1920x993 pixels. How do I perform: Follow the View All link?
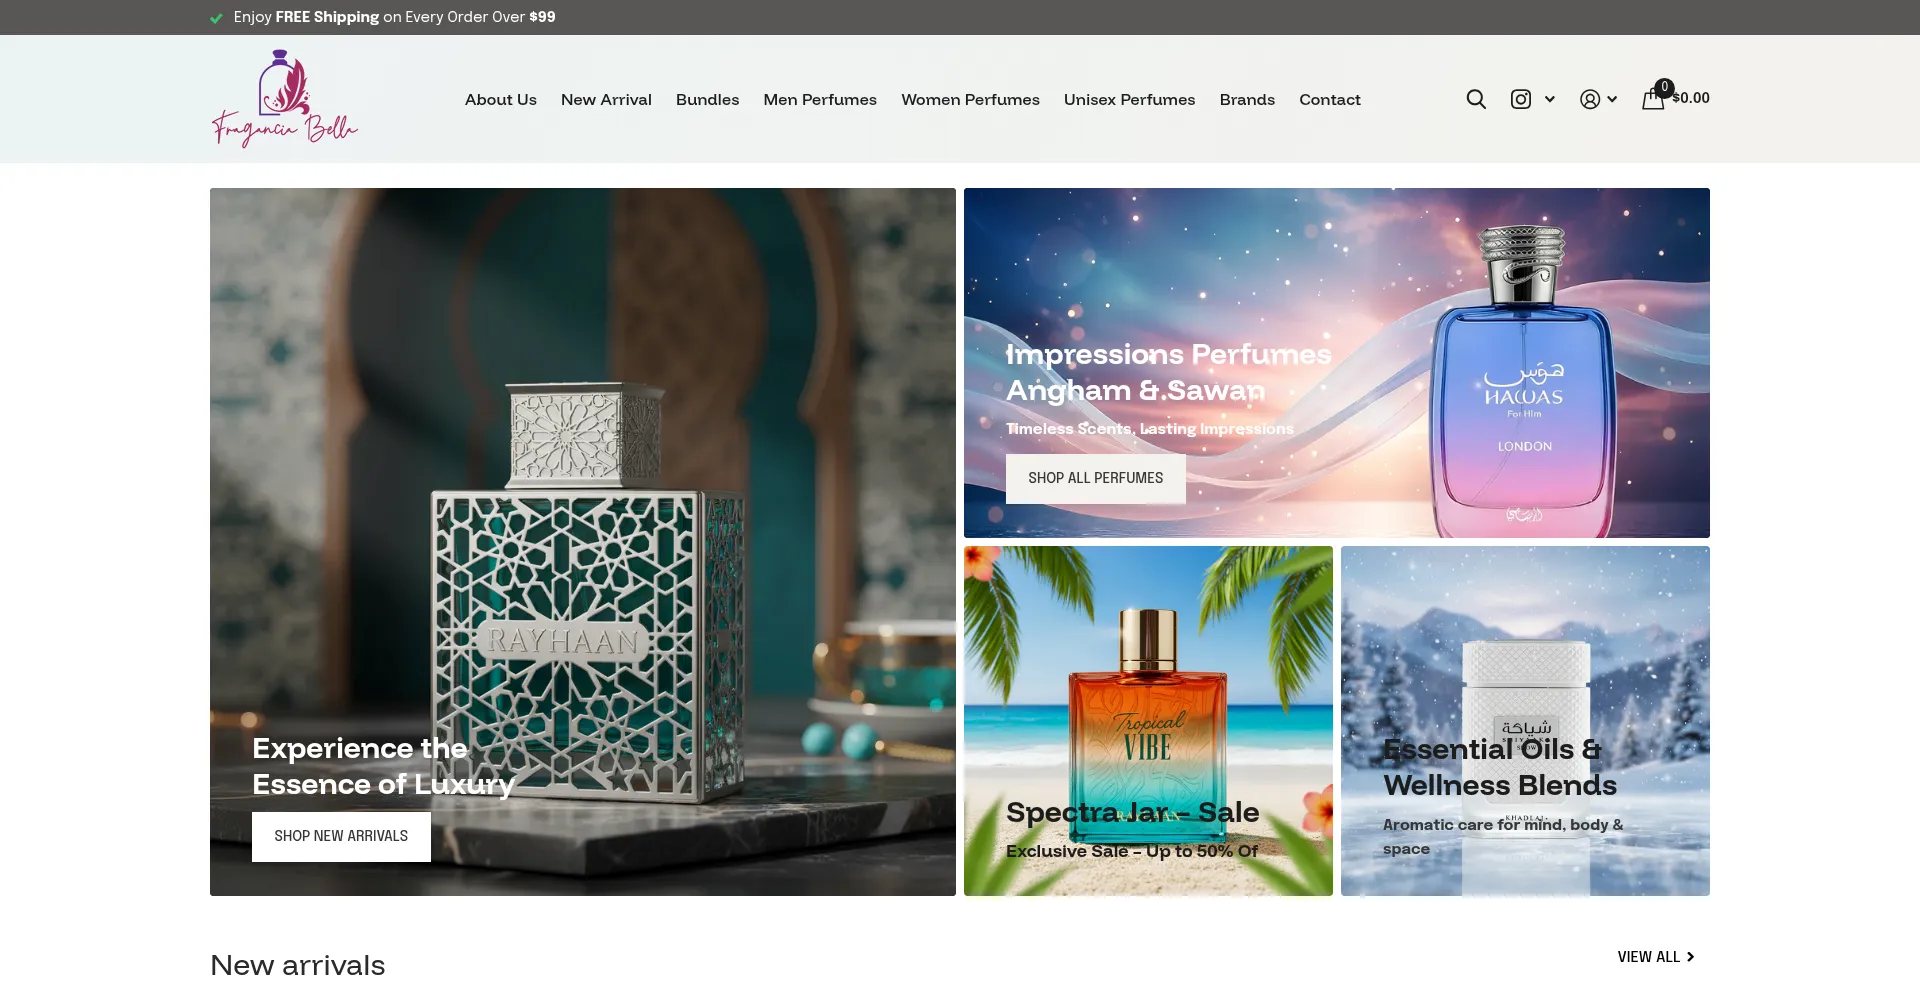(1656, 957)
